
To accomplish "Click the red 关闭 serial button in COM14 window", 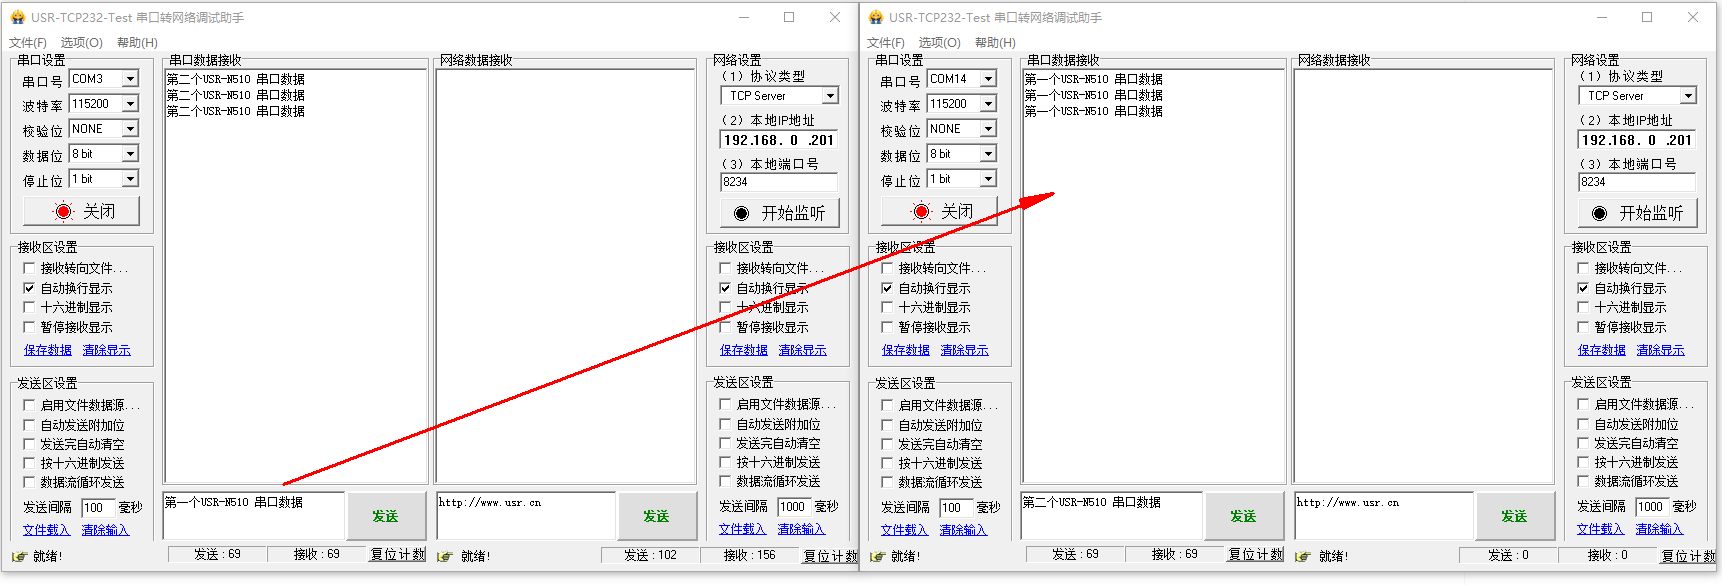I will [940, 211].
